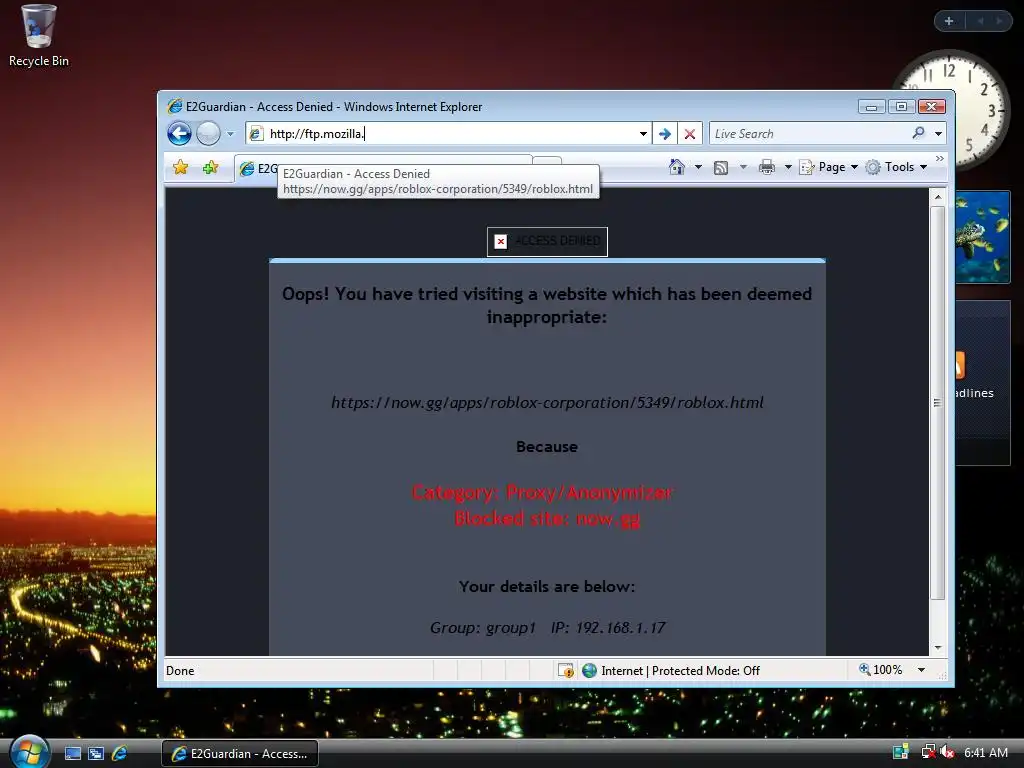Open Favorites Center star icon
1024x768 pixels.
tap(181, 168)
